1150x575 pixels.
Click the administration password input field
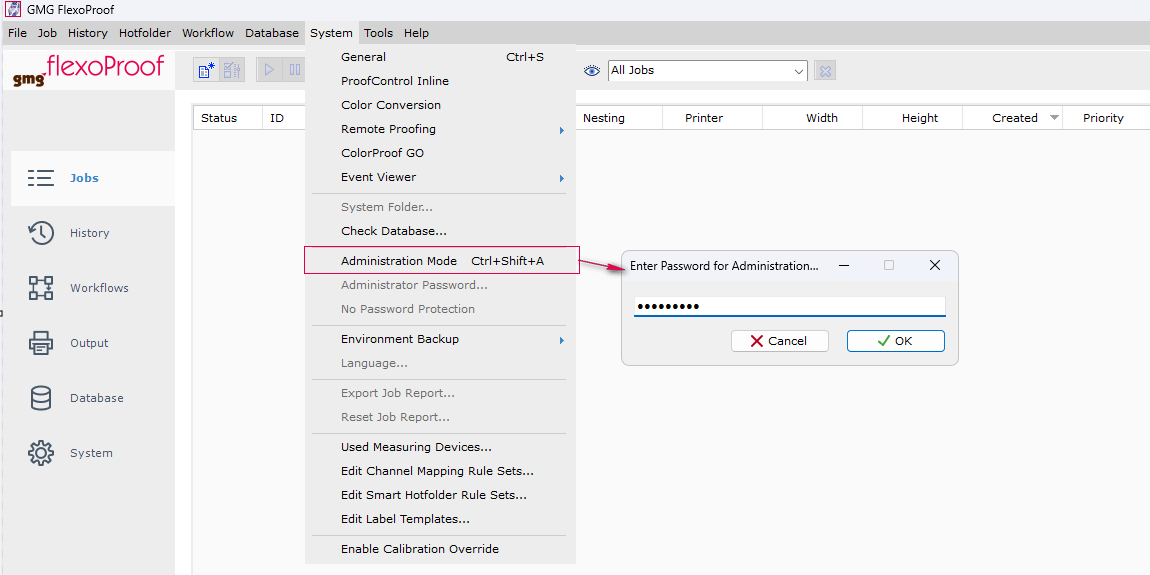pos(789,307)
